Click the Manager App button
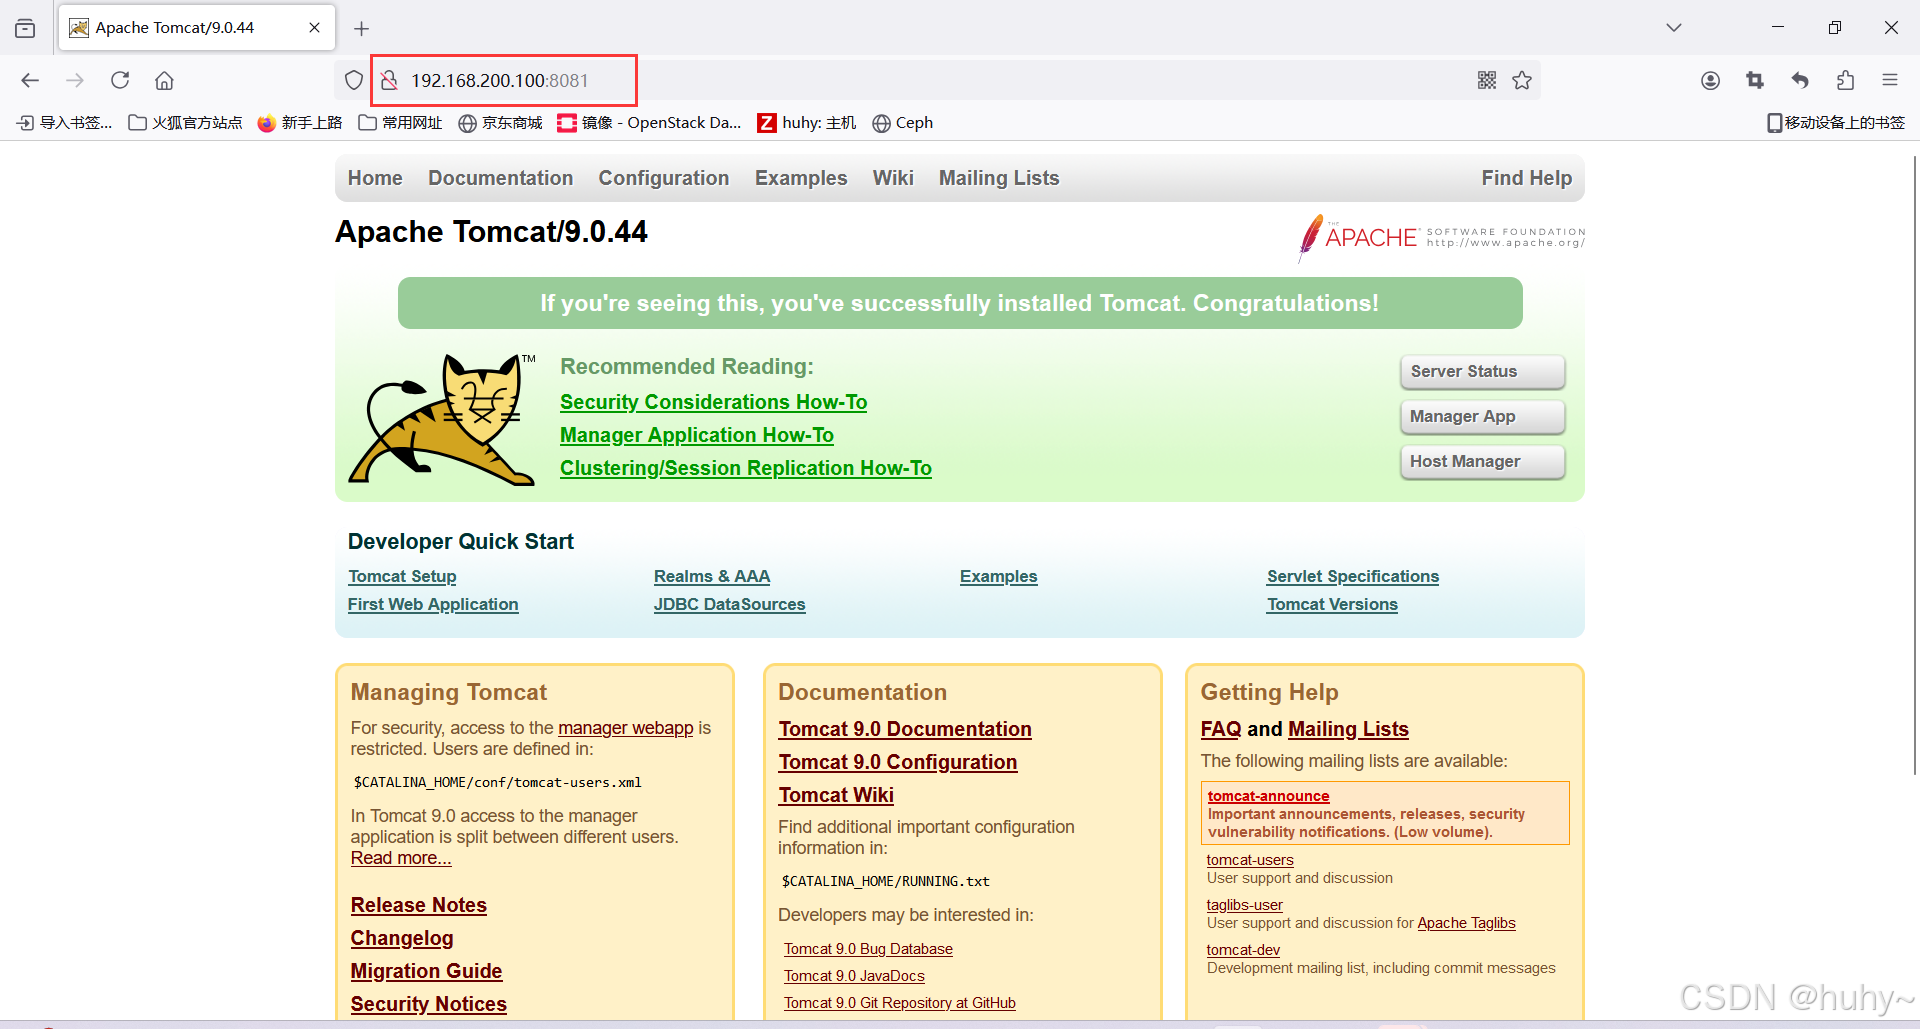 [x=1482, y=417]
